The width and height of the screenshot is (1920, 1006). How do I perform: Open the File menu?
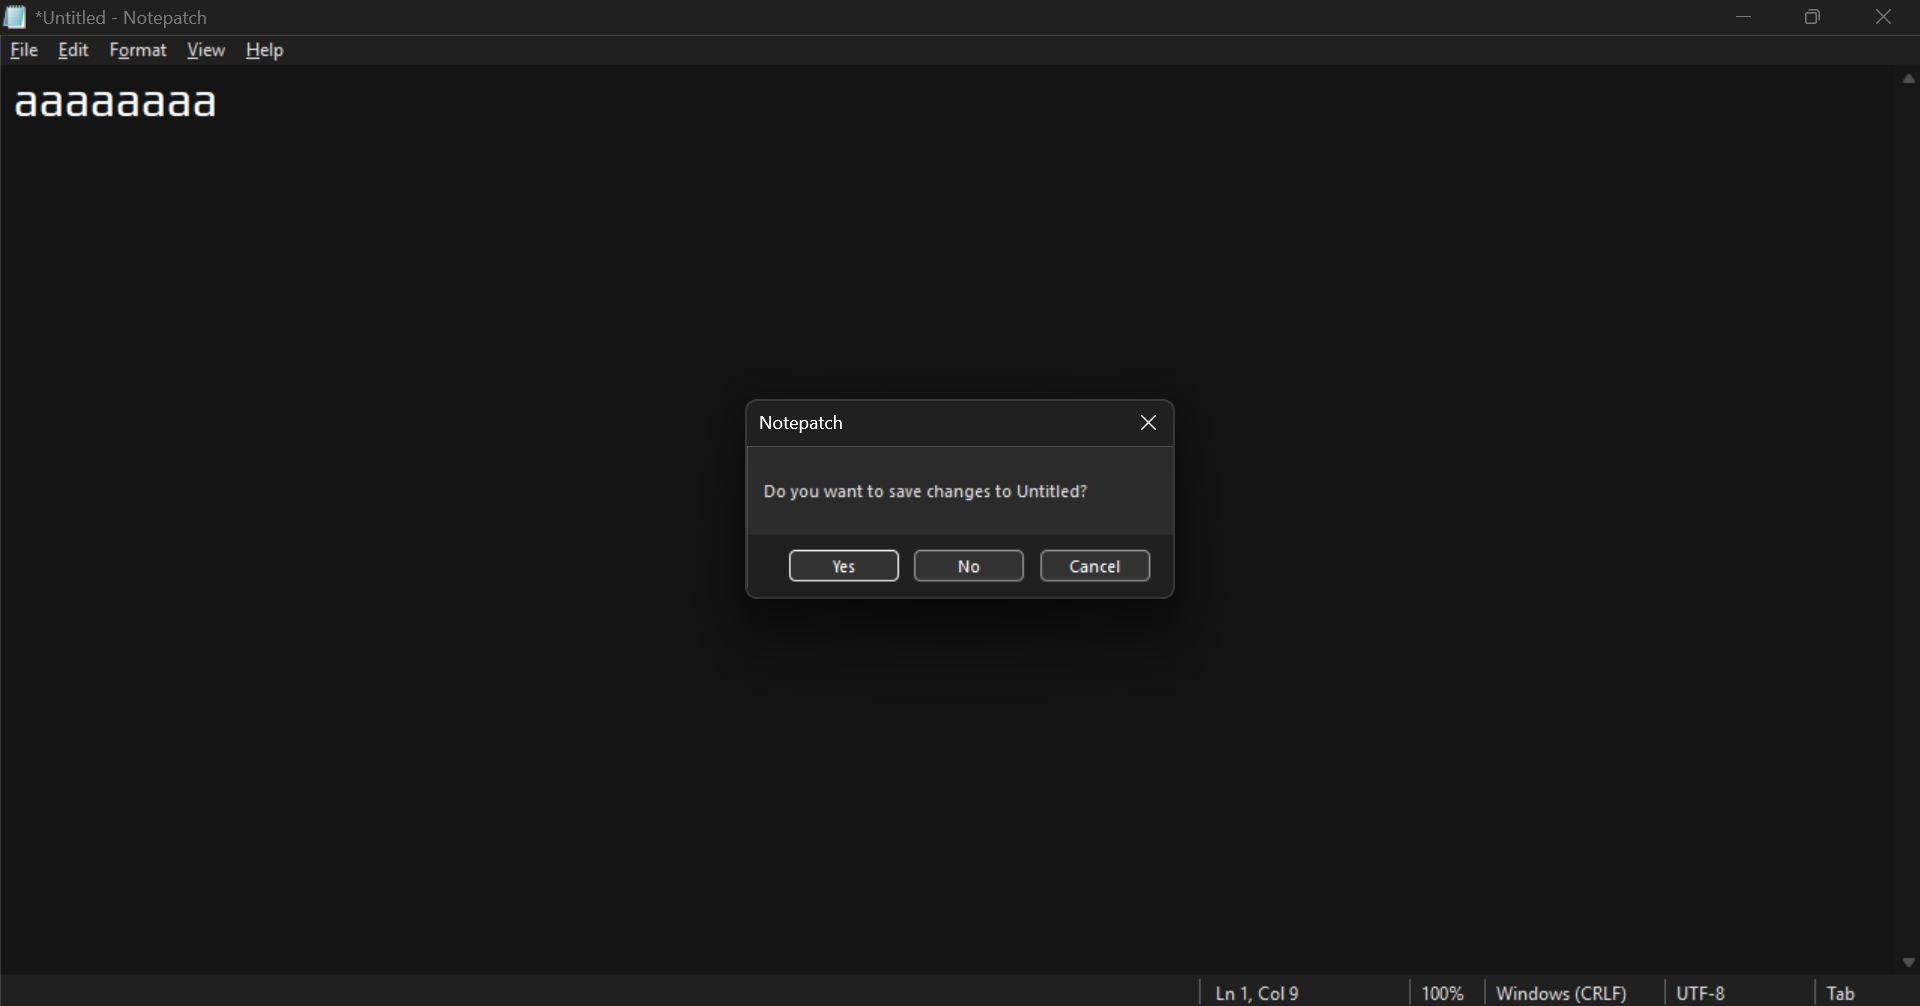click(x=24, y=50)
